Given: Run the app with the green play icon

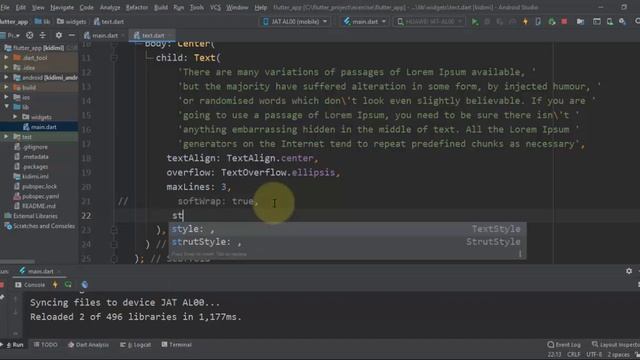Looking at the screenshot, I should (x=474, y=22).
